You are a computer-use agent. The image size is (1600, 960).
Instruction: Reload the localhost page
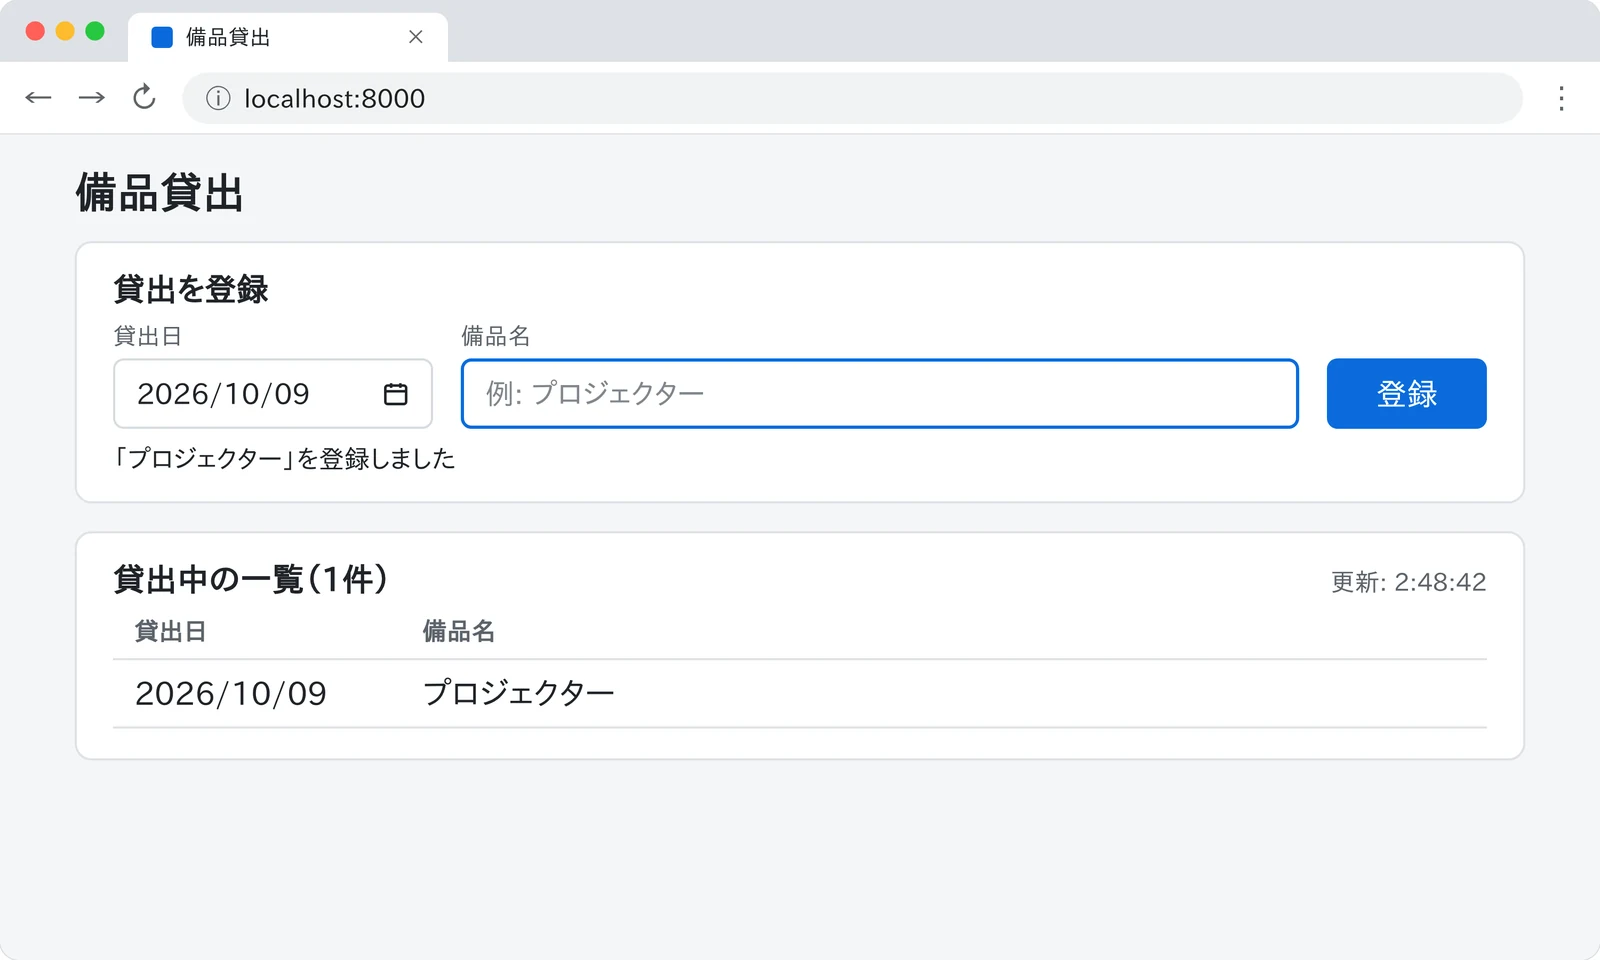coord(145,98)
